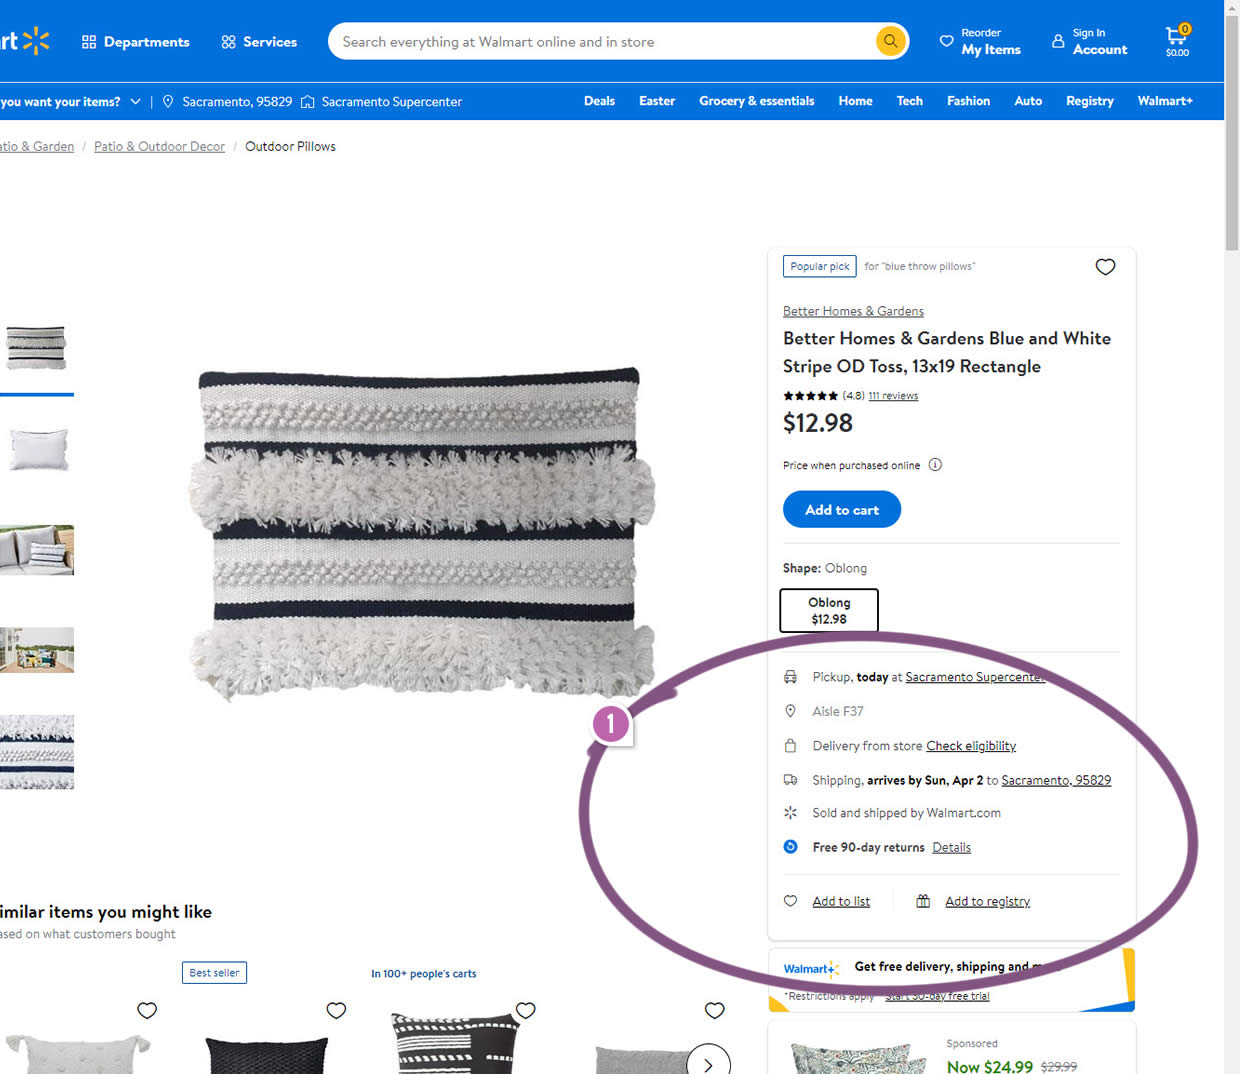Favorite the first similar item pillow

click(x=147, y=1011)
